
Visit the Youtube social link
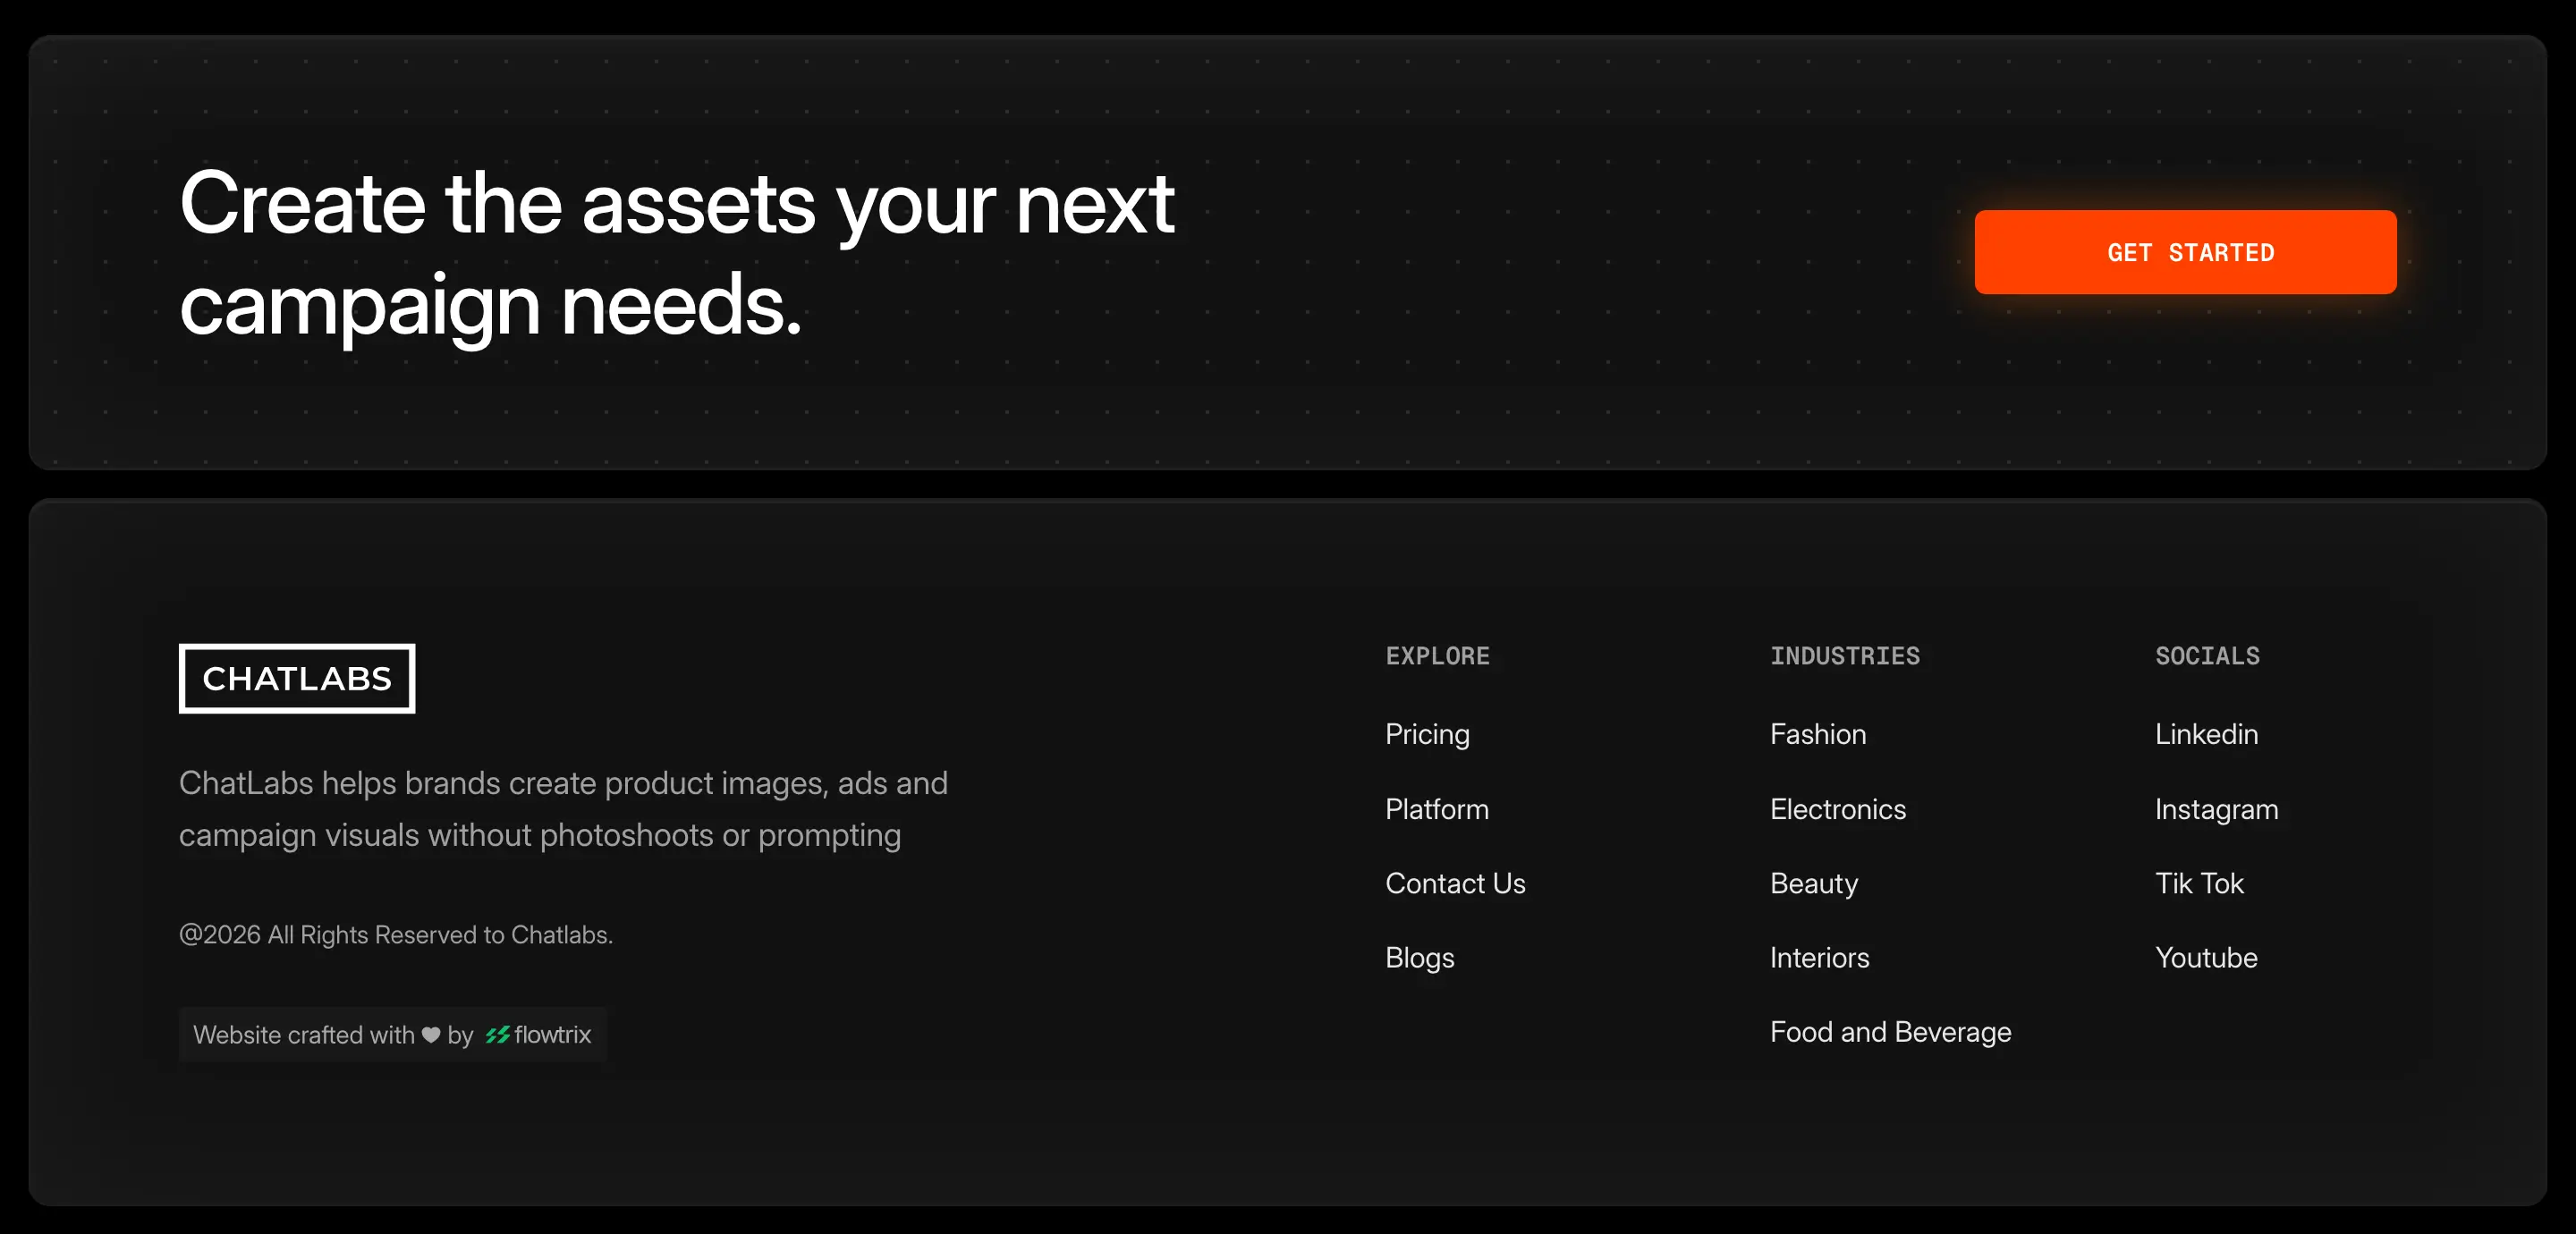(2206, 958)
